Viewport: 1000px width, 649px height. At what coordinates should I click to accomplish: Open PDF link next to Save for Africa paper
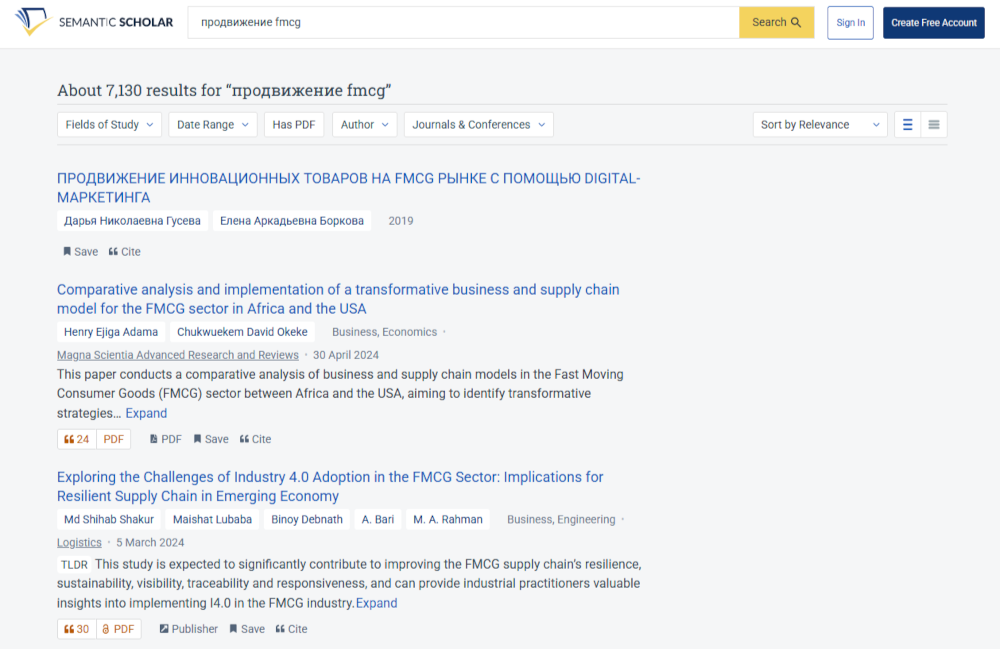click(166, 439)
